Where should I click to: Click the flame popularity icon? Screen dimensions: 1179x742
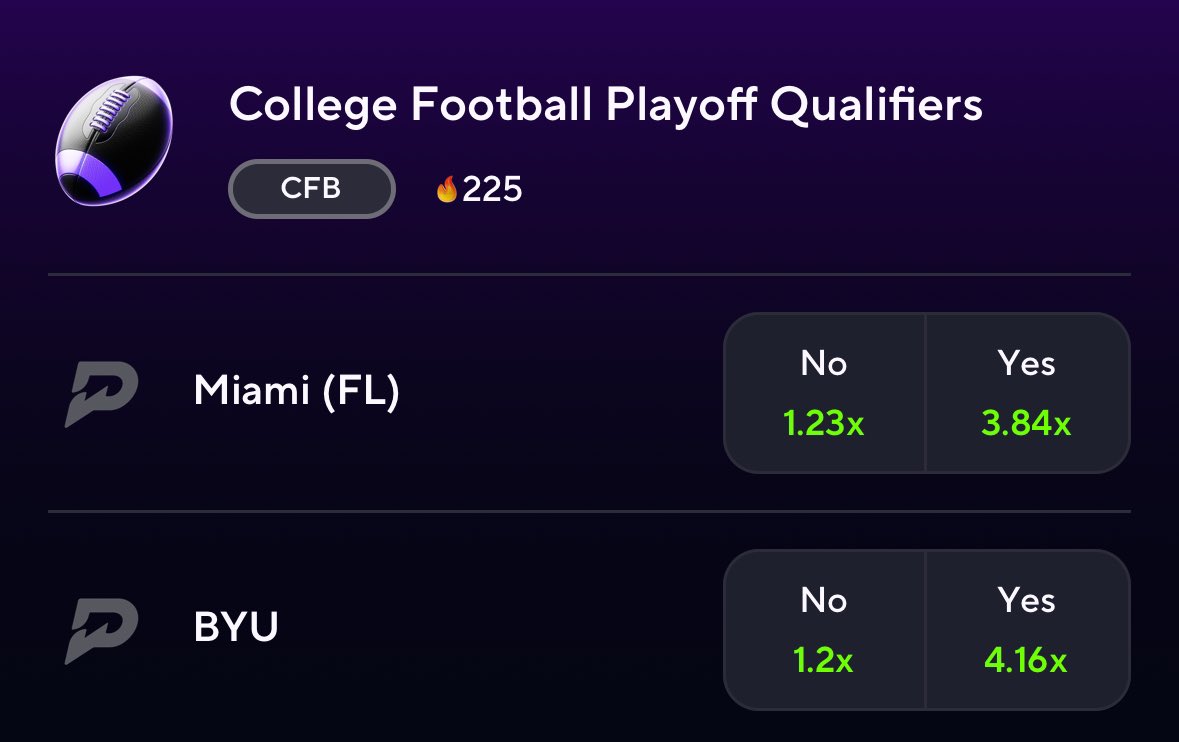447,189
